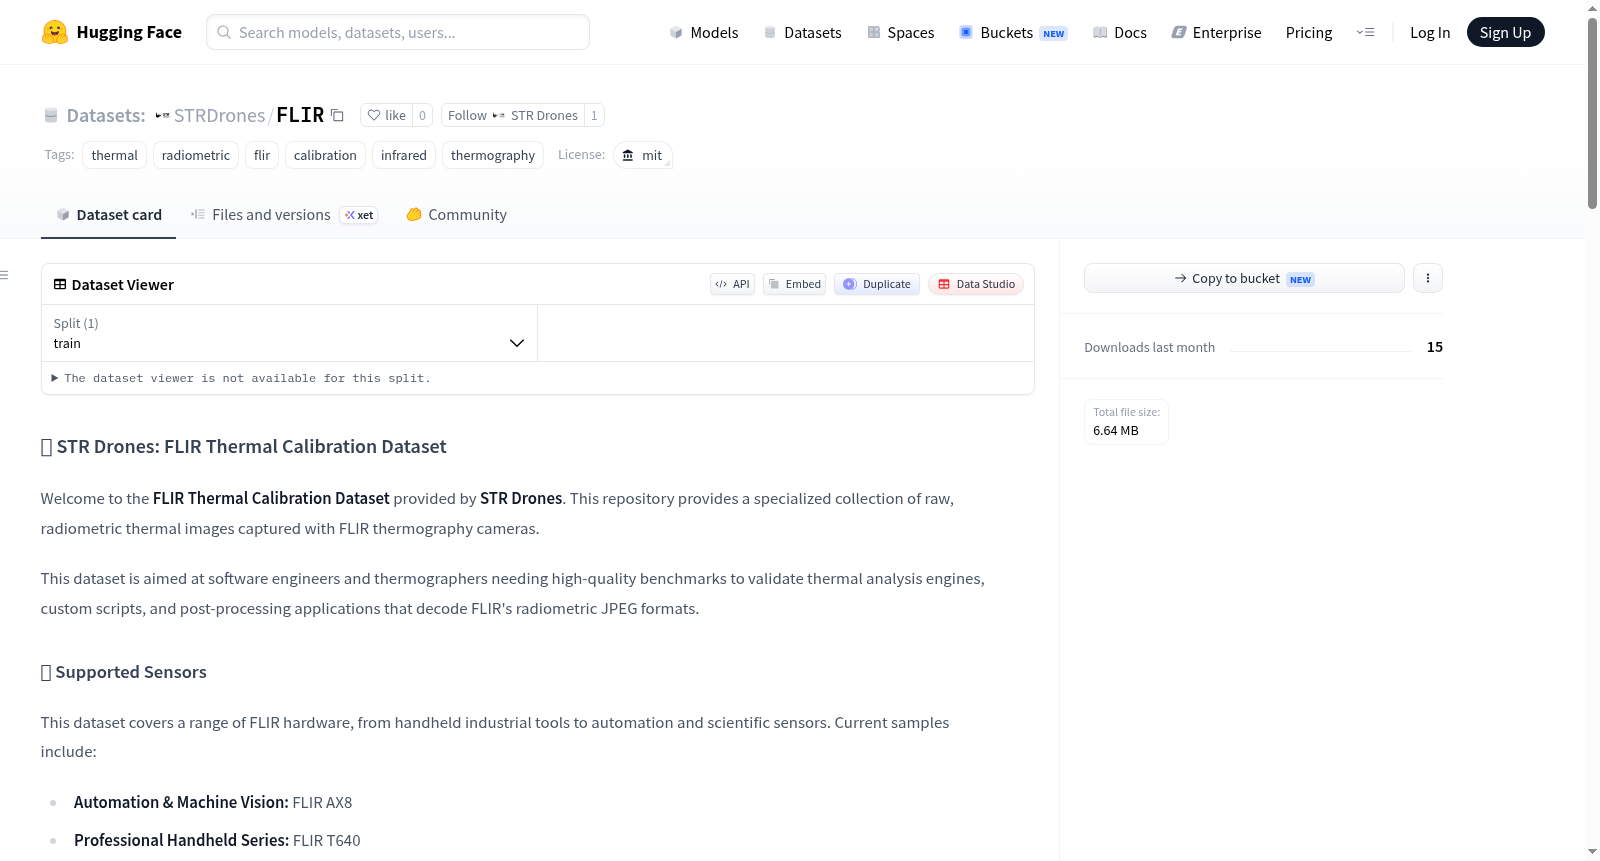Click the Embed button
Screen dimensions: 1600x861
795,284
